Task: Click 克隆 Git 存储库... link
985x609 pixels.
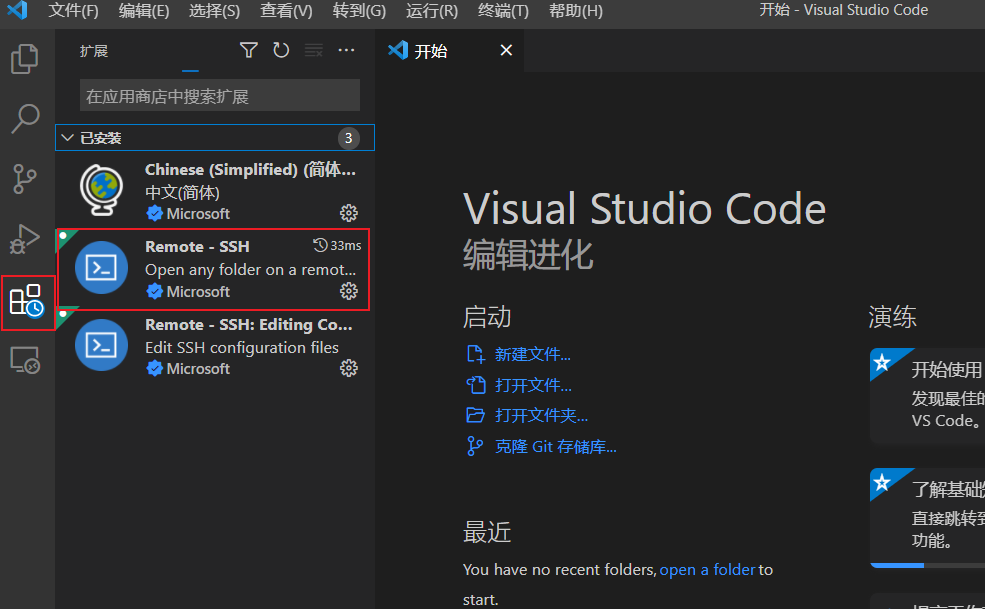Action: [556, 446]
